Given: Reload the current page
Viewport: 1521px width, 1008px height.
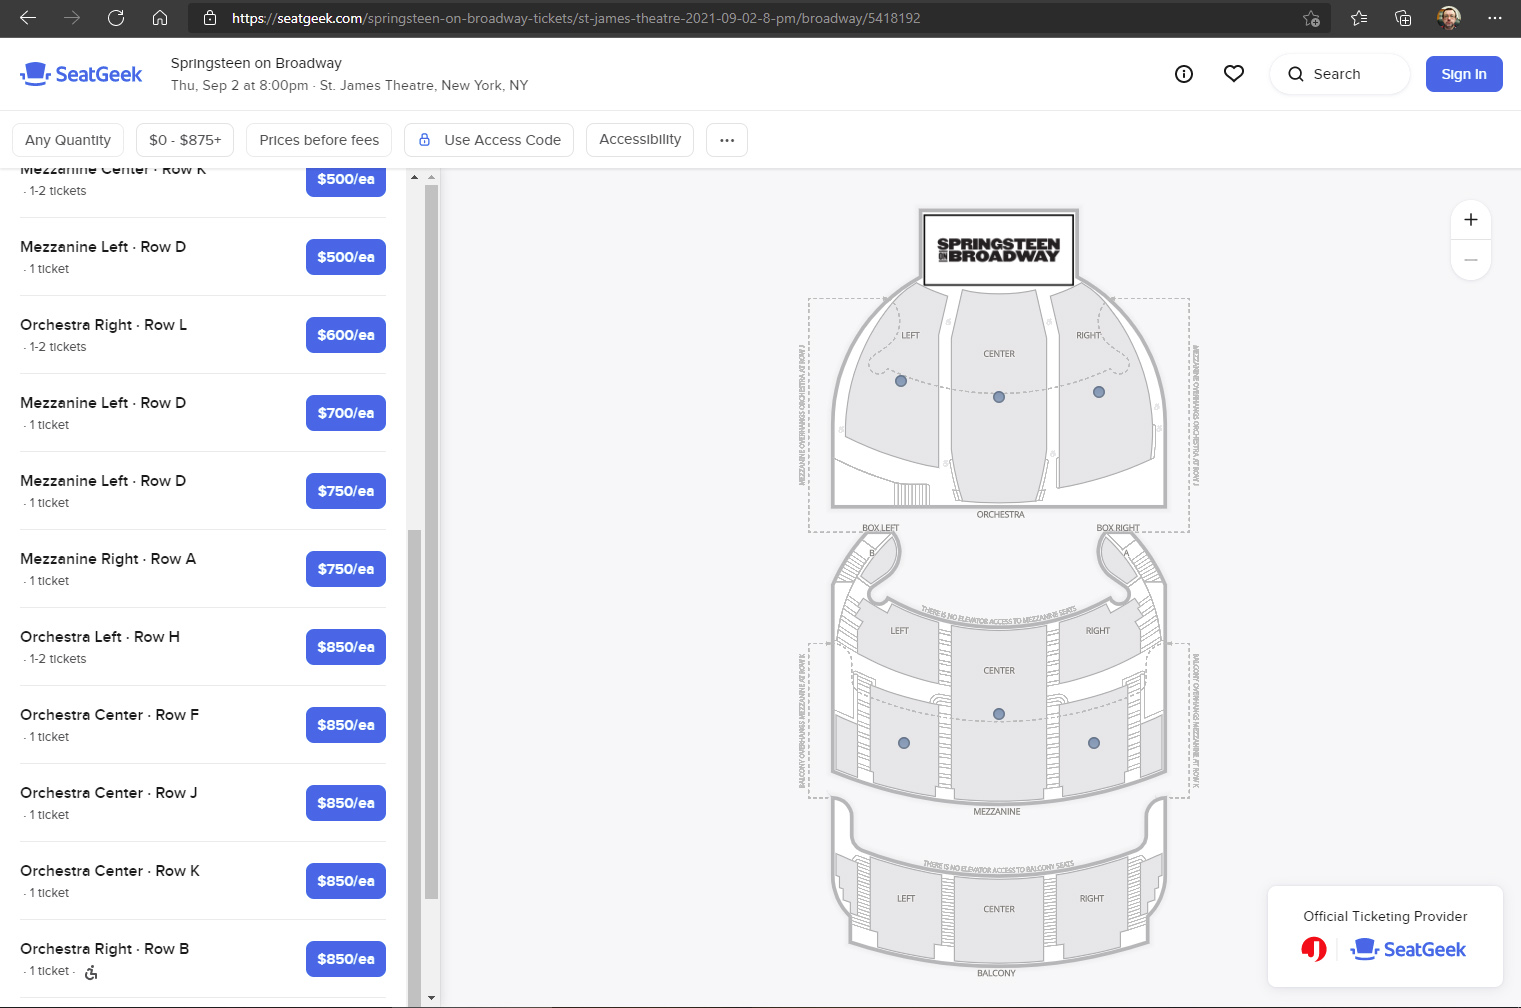Looking at the screenshot, I should [x=116, y=18].
